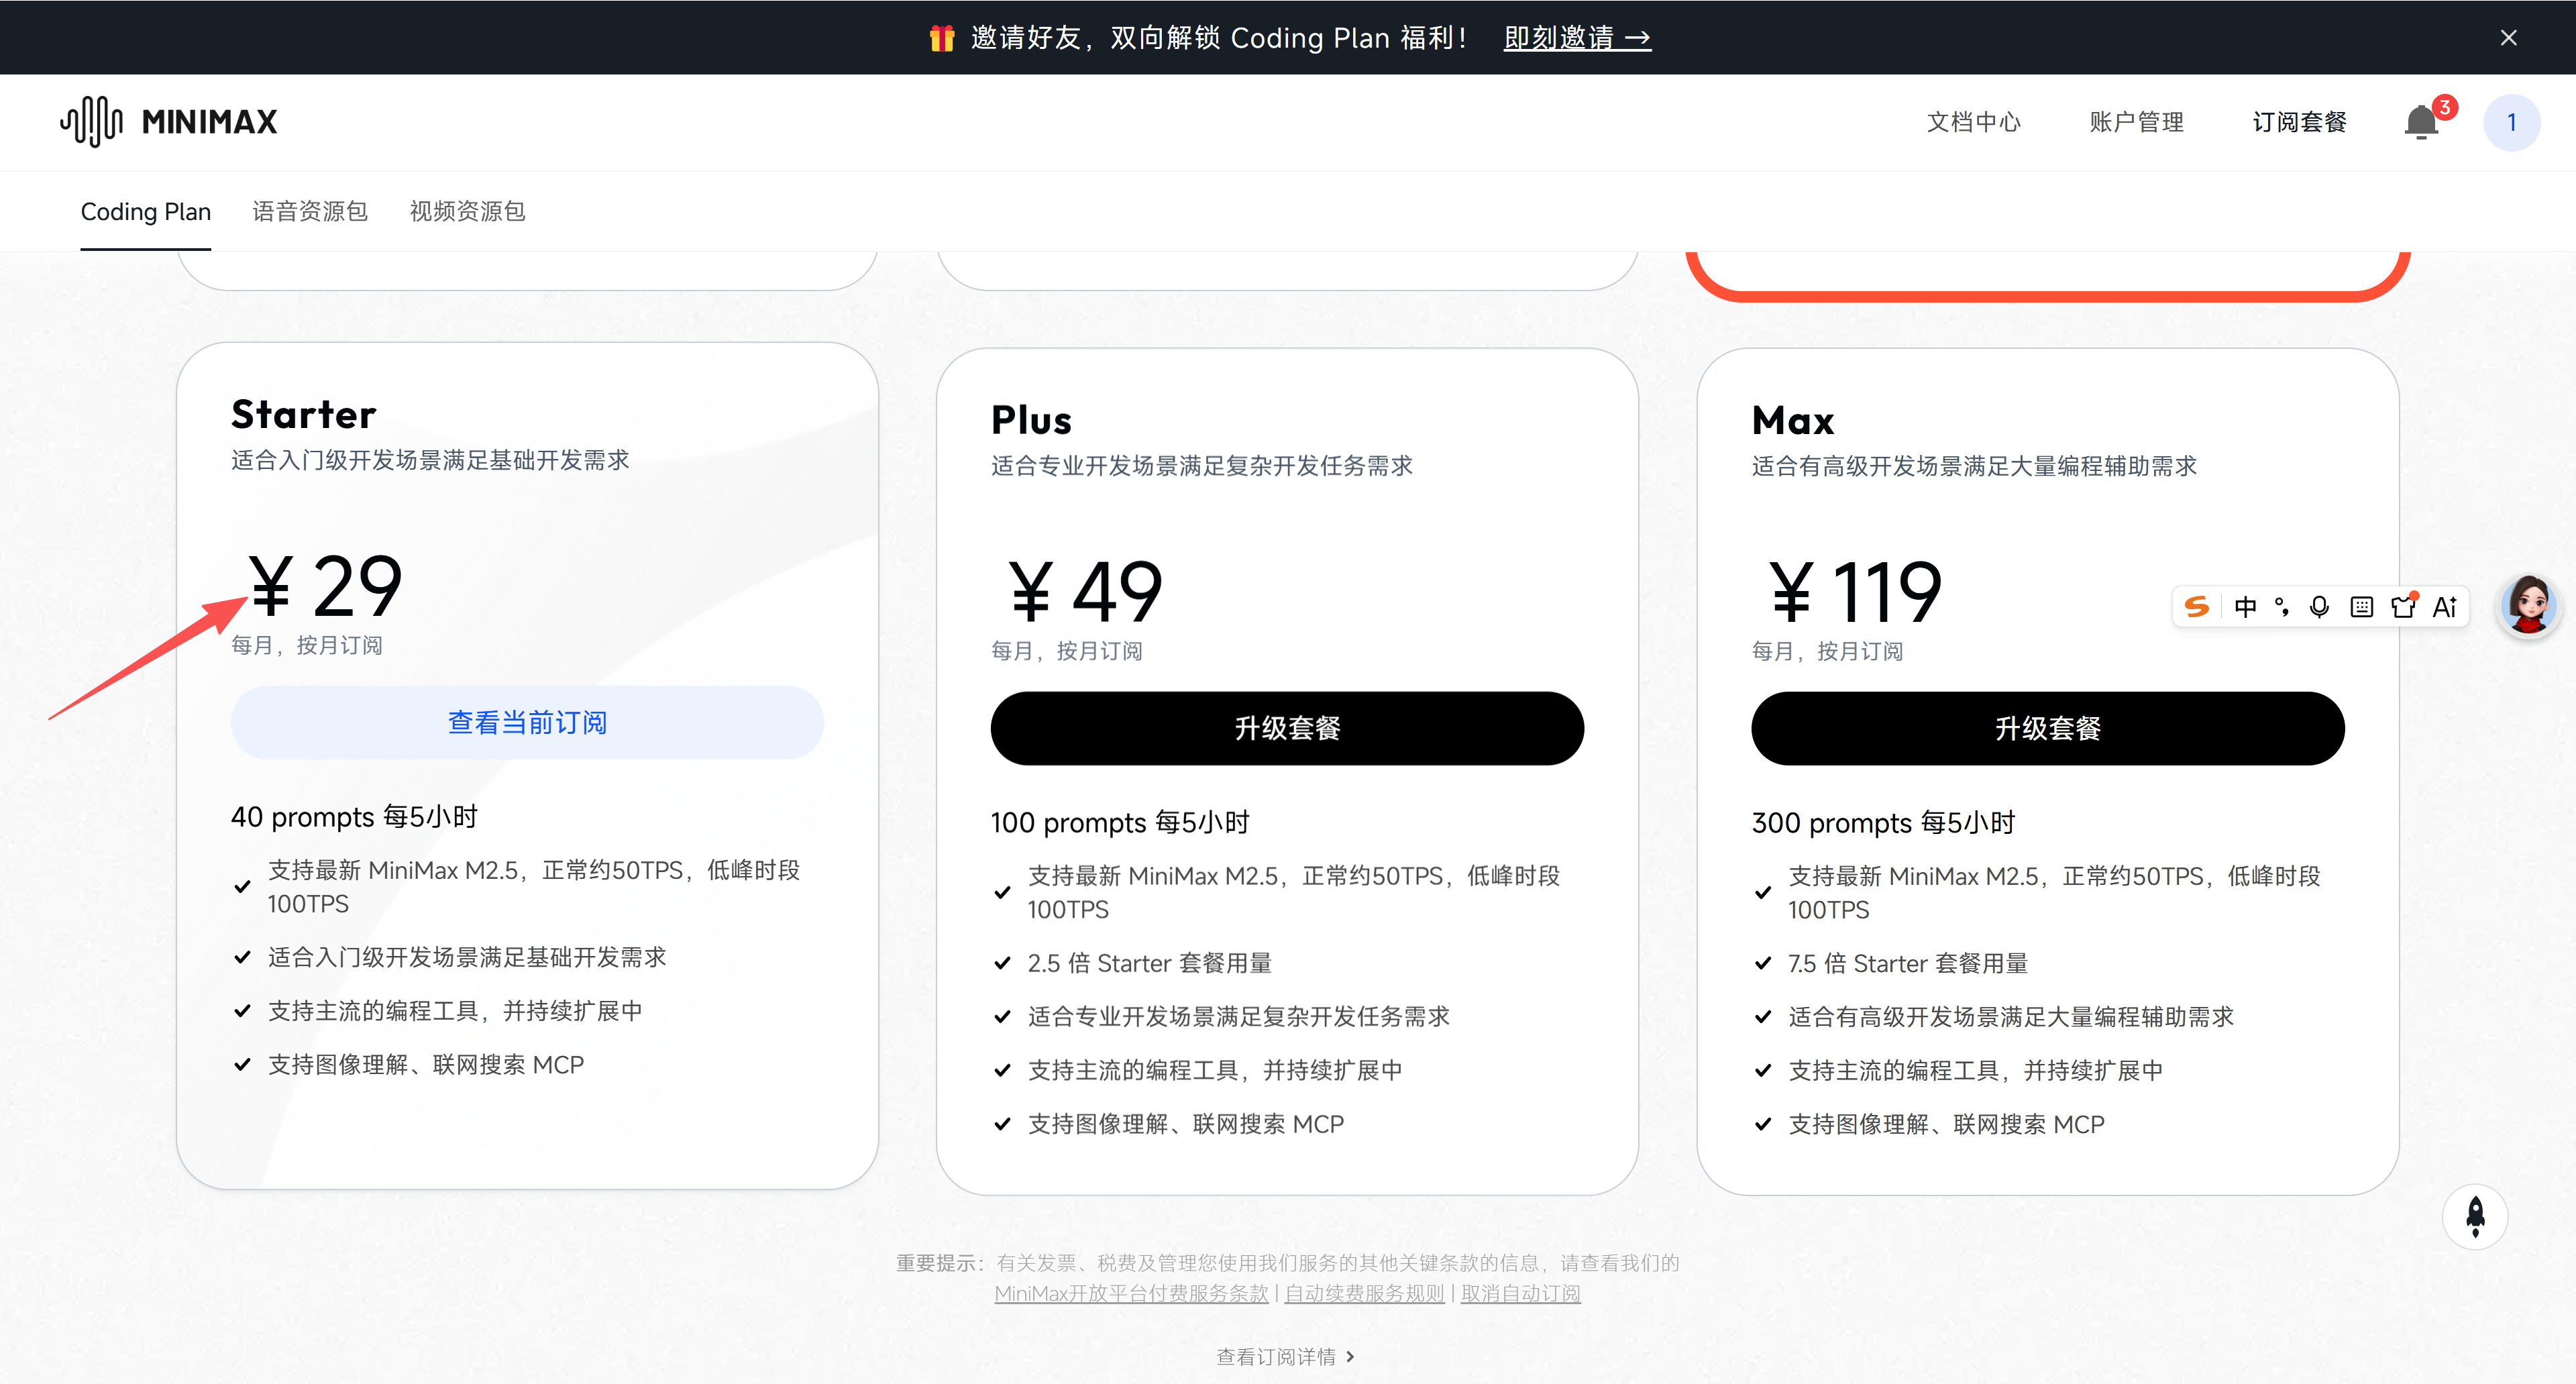
Task: Click the AI assistant icon in input bar
Action: pos(2445,607)
